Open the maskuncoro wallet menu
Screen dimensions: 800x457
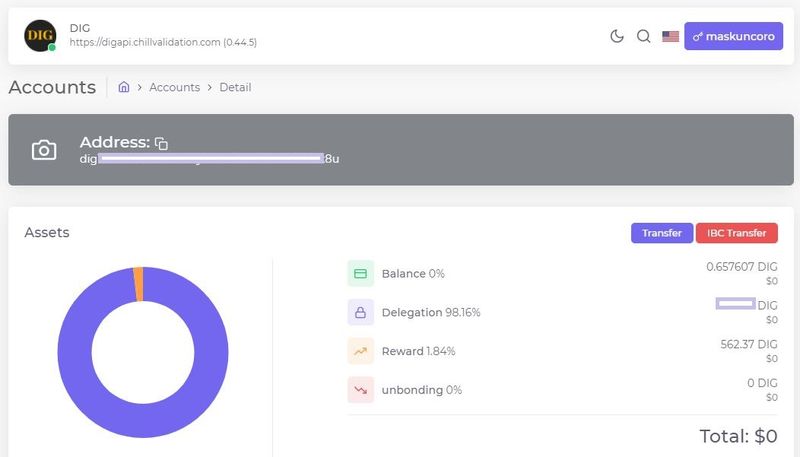(x=733, y=37)
